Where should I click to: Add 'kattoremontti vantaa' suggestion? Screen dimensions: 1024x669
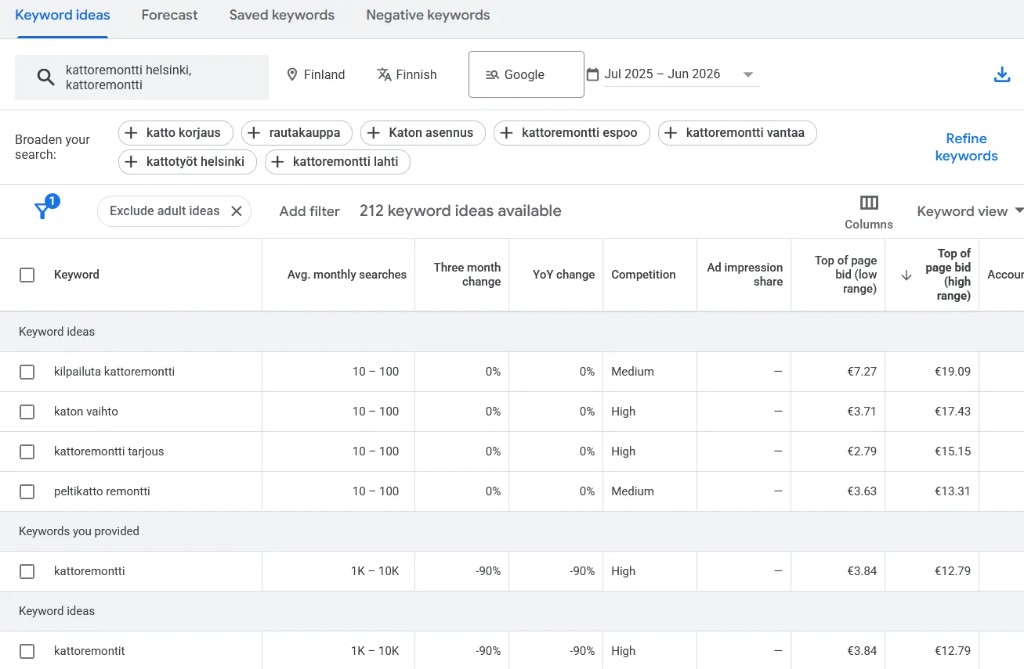click(x=737, y=133)
